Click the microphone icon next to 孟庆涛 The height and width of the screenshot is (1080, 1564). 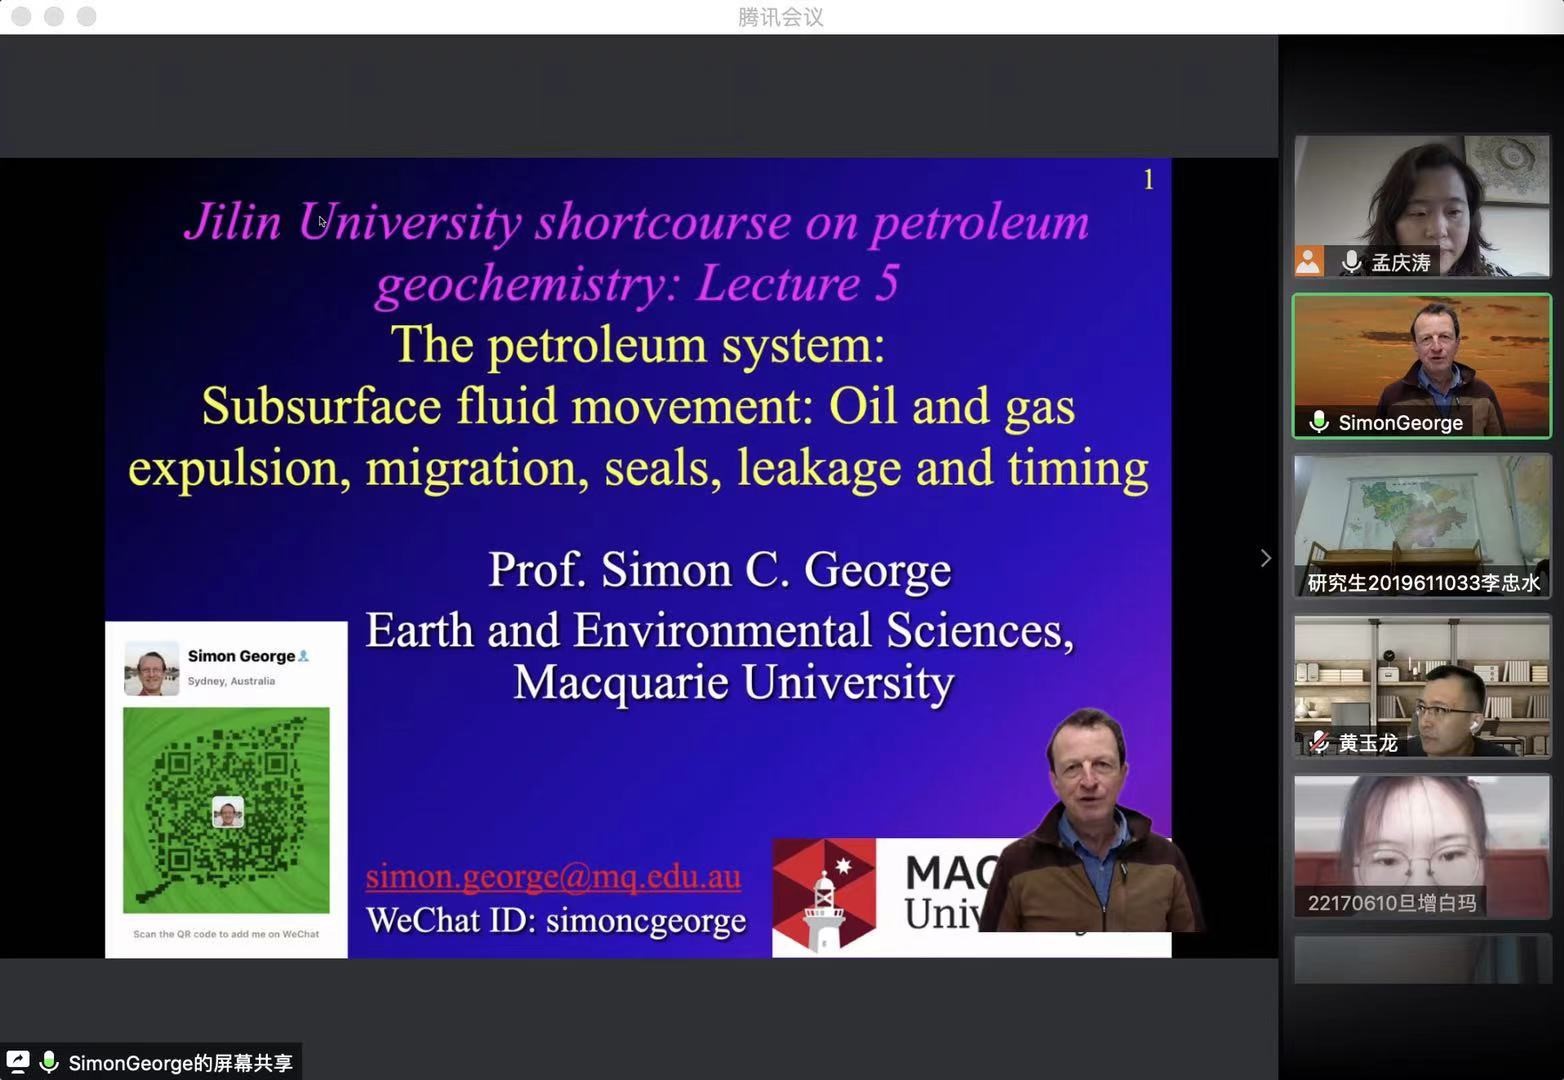(1351, 262)
